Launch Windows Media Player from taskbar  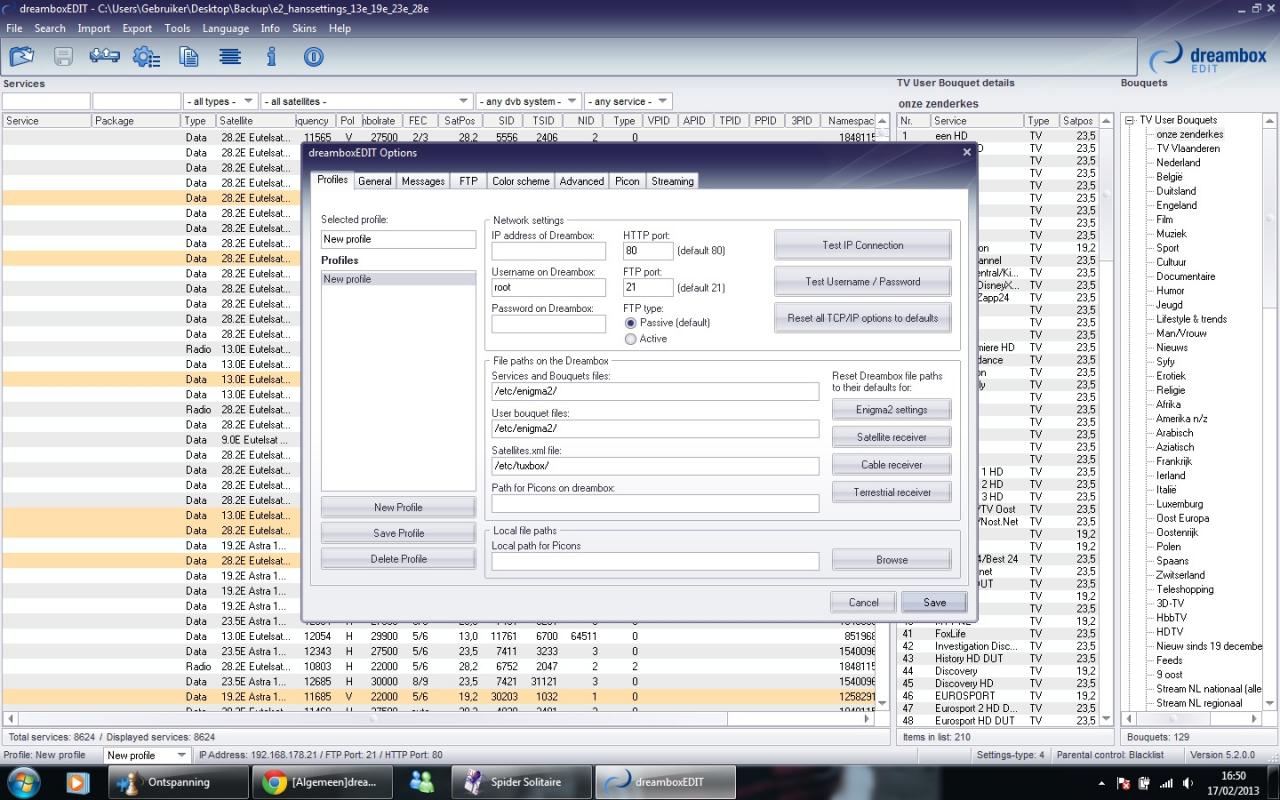[76, 782]
